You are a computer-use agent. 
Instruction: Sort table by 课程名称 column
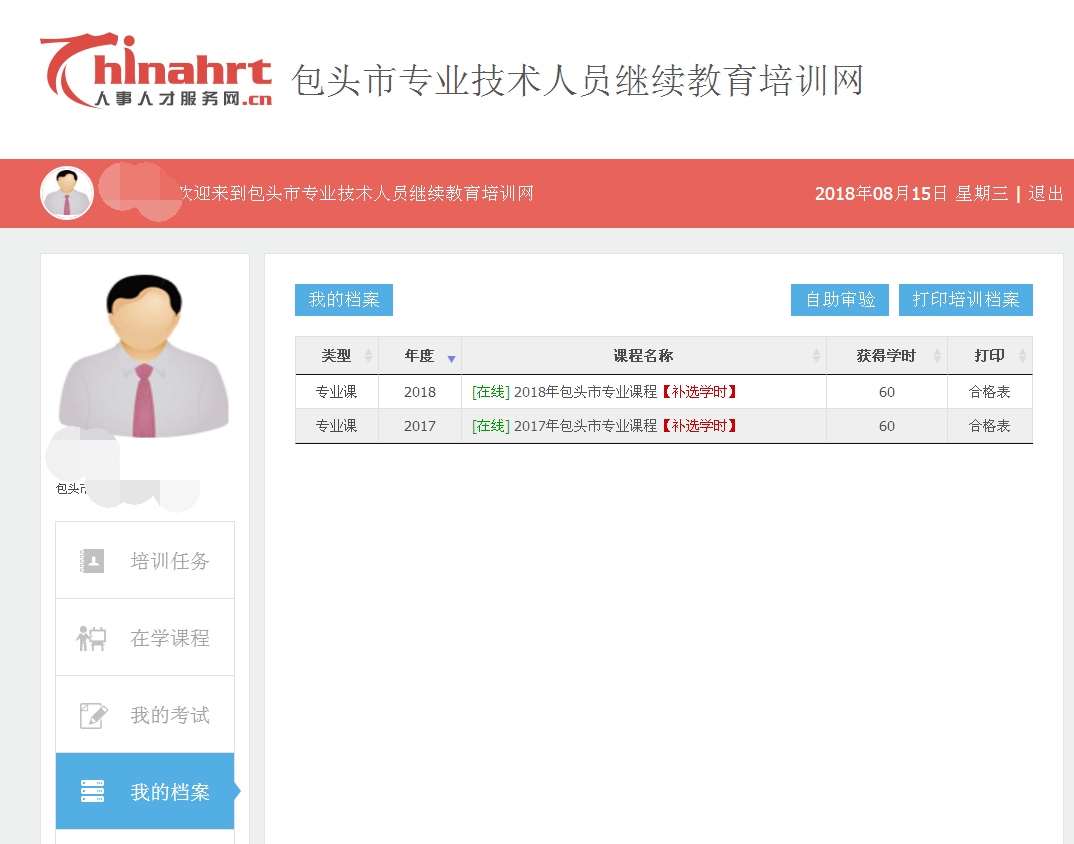pos(643,356)
